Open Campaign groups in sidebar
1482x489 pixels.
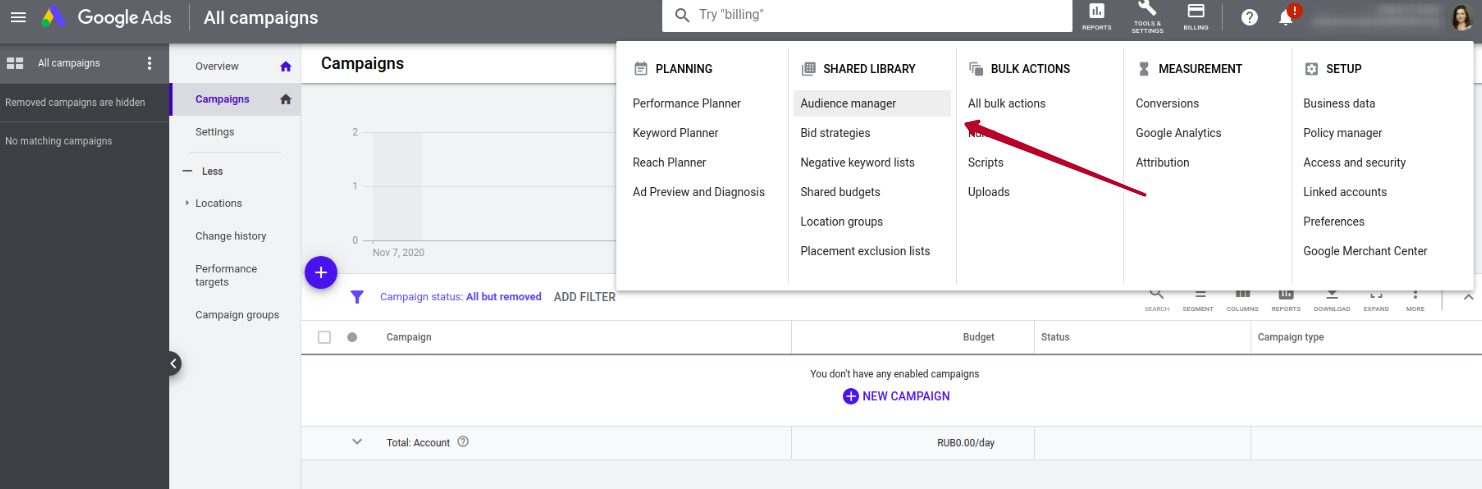(x=237, y=315)
